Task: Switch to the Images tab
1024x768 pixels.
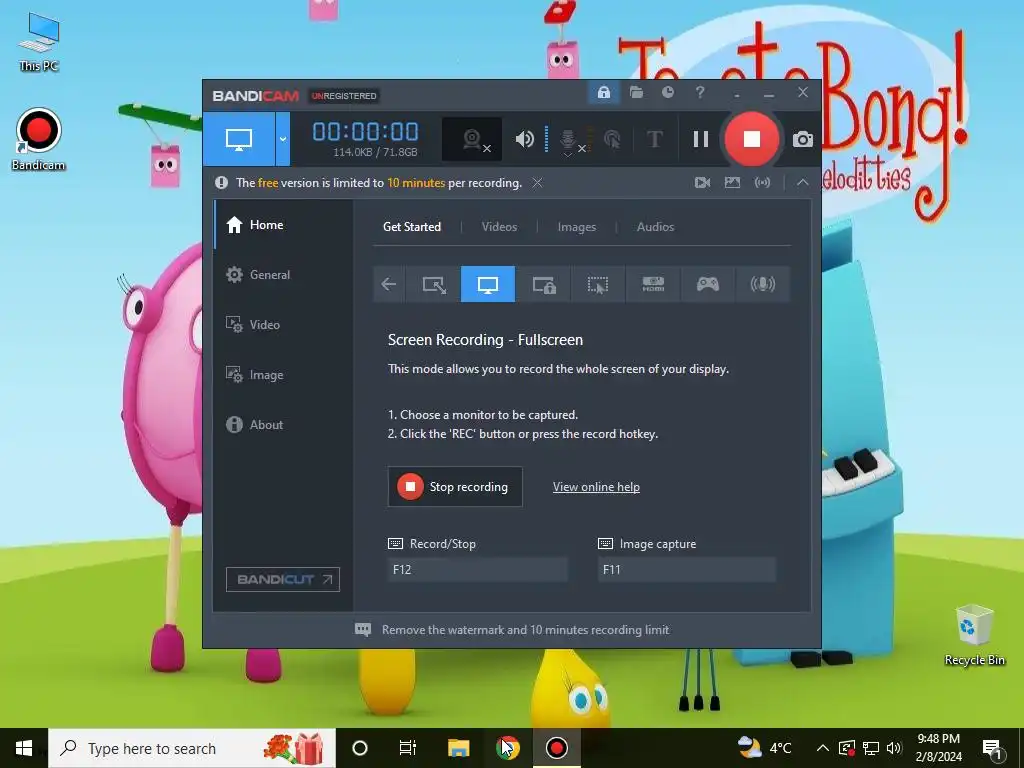Action: tap(577, 227)
